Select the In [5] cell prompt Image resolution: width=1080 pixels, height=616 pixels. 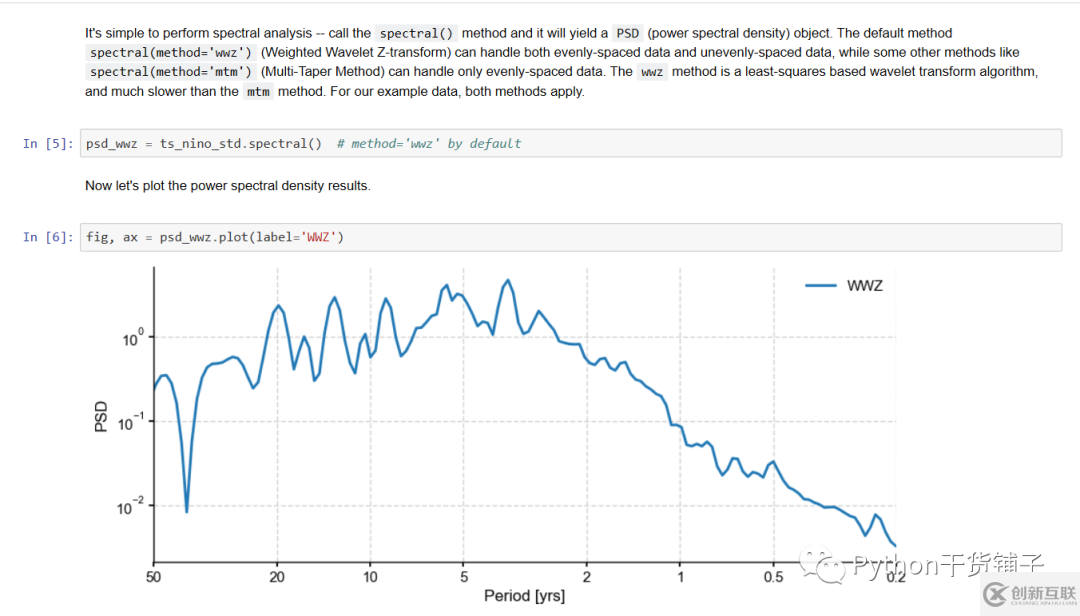(48, 143)
